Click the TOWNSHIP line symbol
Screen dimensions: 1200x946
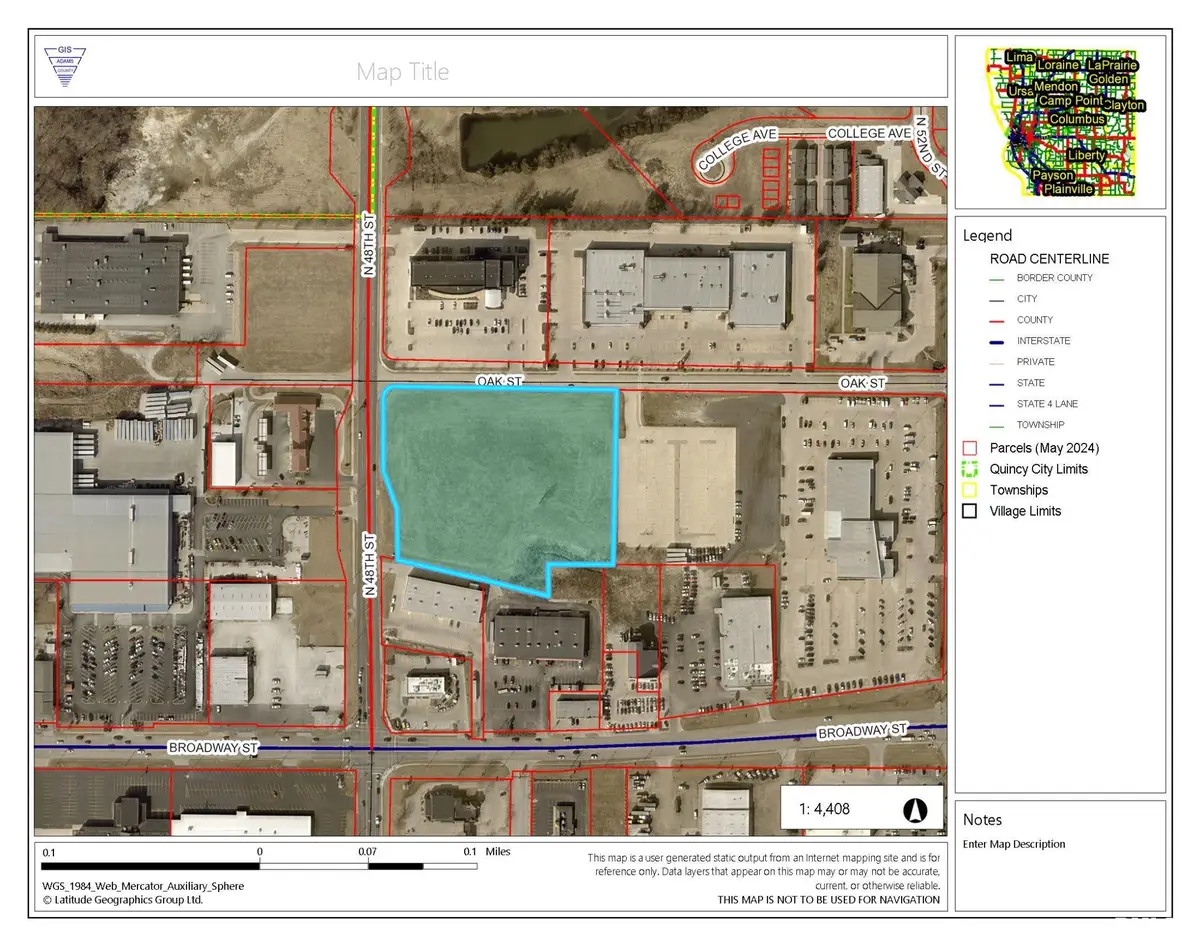coord(995,425)
